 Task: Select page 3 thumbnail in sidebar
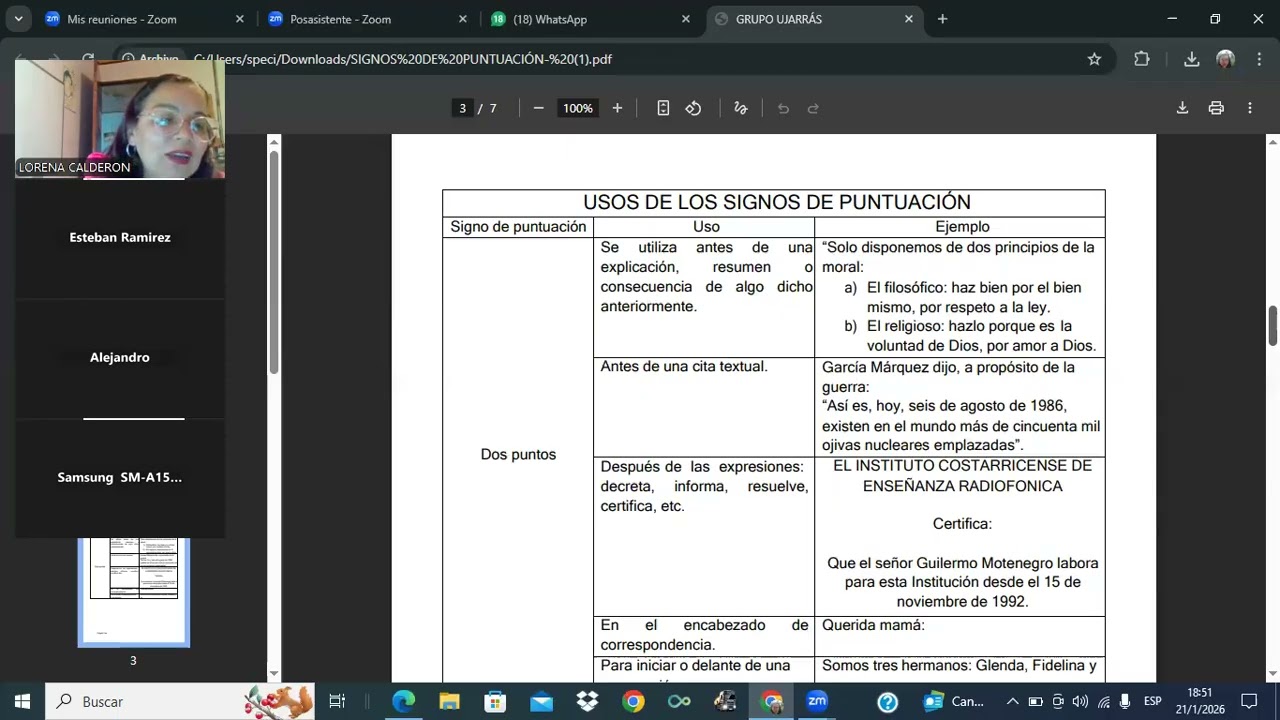134,590
